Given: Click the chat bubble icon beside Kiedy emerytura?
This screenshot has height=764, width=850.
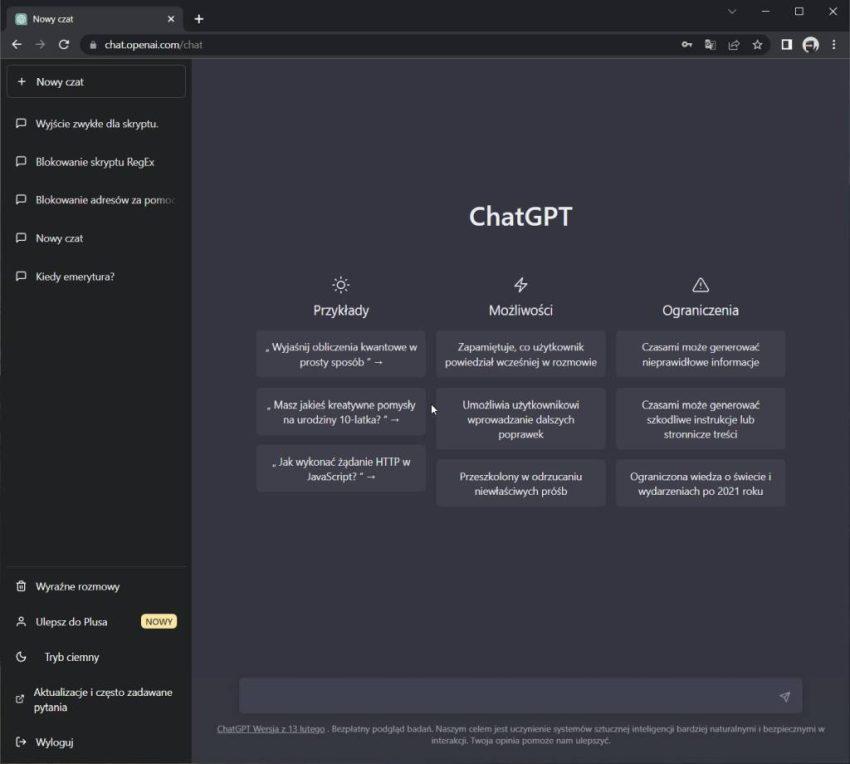Looking at the screenshot, I should tap(21, 276).
